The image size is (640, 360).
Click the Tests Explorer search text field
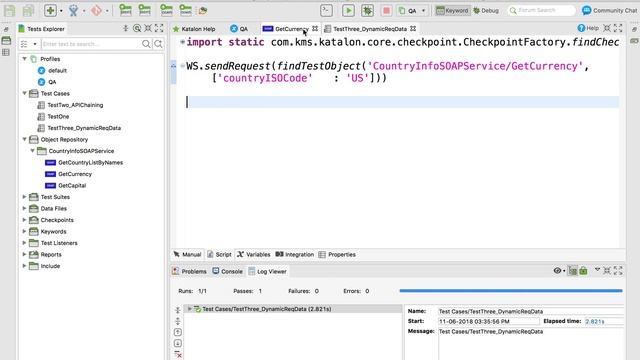pyautogui.click(x=91, y=44)
